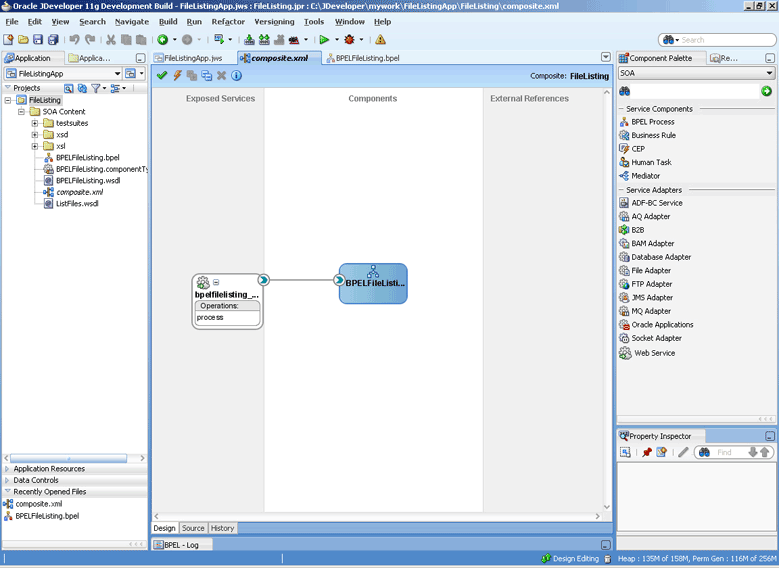This screenshot has width=779, height=568.
Task: Expand the Data Controls section
Action: tap(7, 480)
